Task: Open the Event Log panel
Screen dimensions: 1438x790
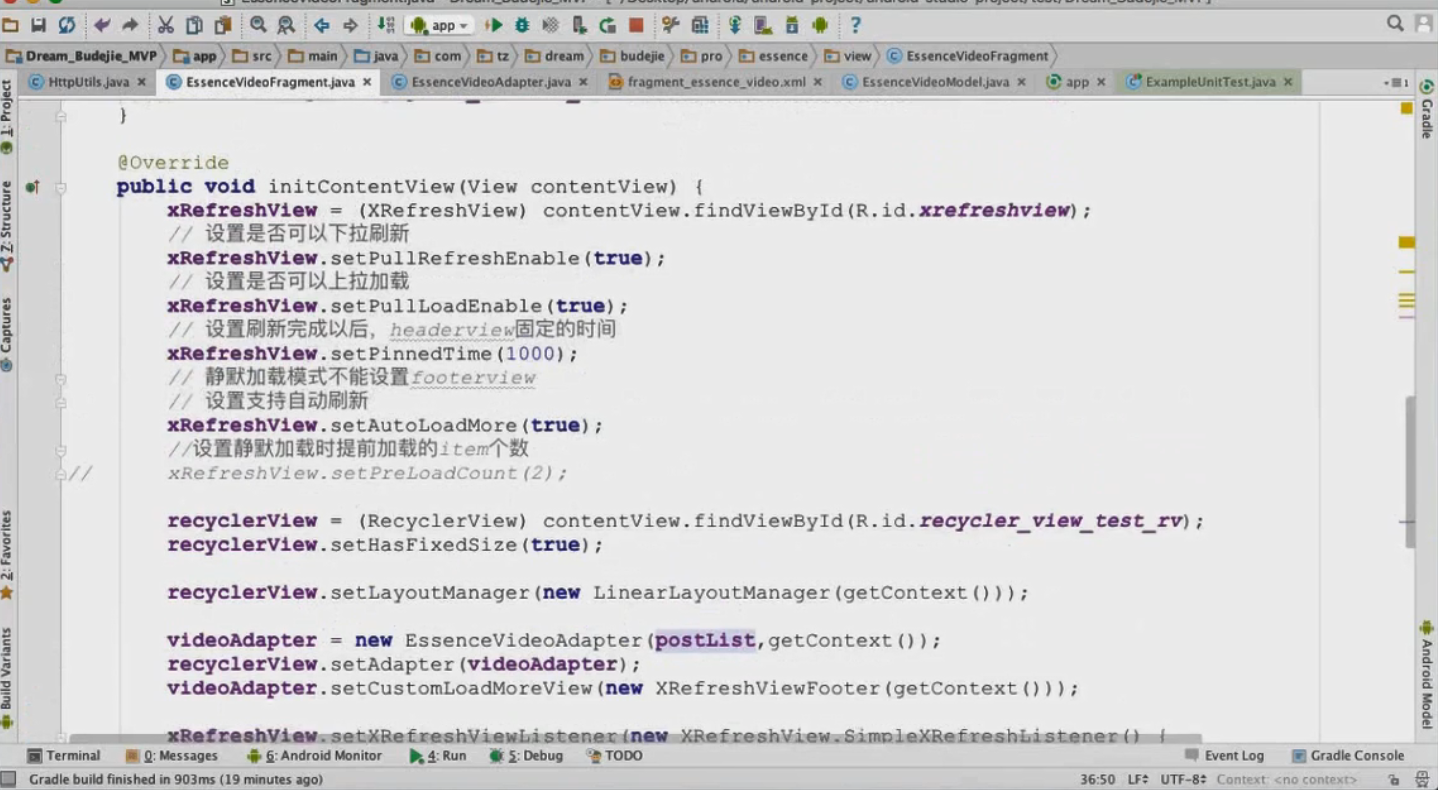Action: [x=1224, y=756]
